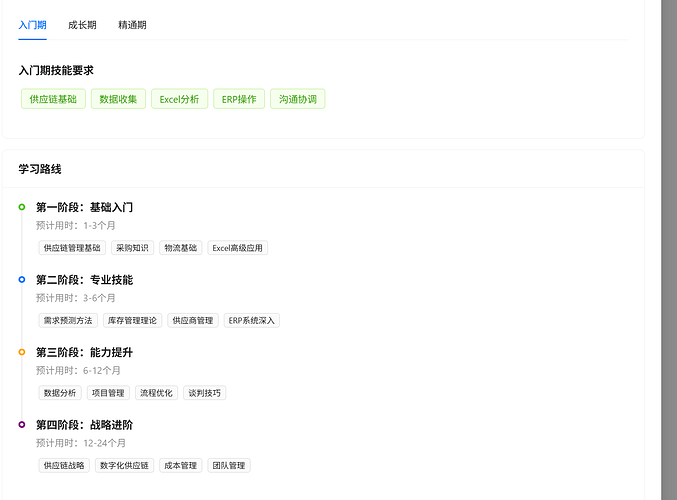The image size is (677, 500).
Task: Click the vertical scrollbar on the right
Action: 668,250
